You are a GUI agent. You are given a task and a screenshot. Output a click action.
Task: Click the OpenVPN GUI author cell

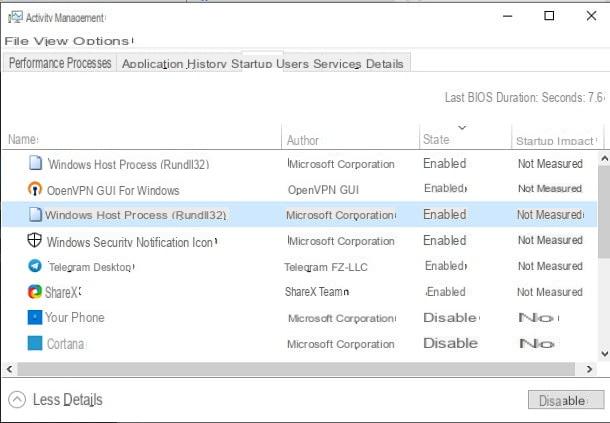323,190
